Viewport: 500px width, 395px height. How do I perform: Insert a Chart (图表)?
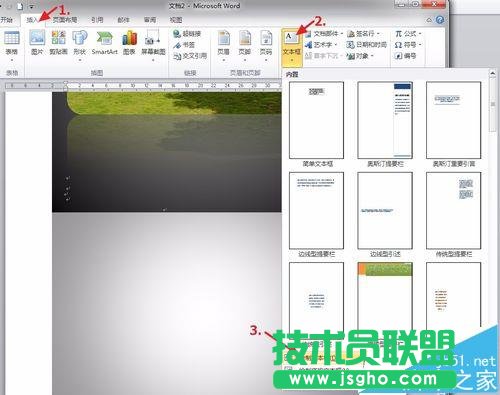coord(129,42)
